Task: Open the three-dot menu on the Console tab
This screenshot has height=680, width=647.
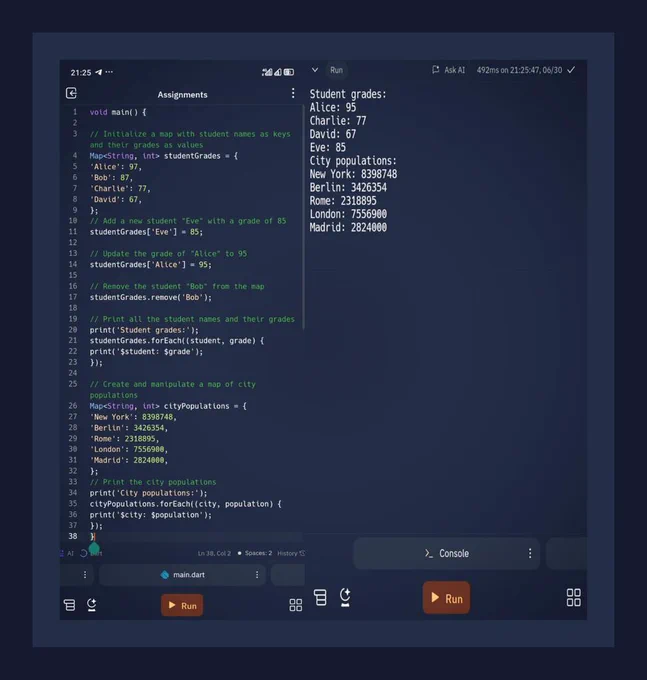Action: click(530, 553)
